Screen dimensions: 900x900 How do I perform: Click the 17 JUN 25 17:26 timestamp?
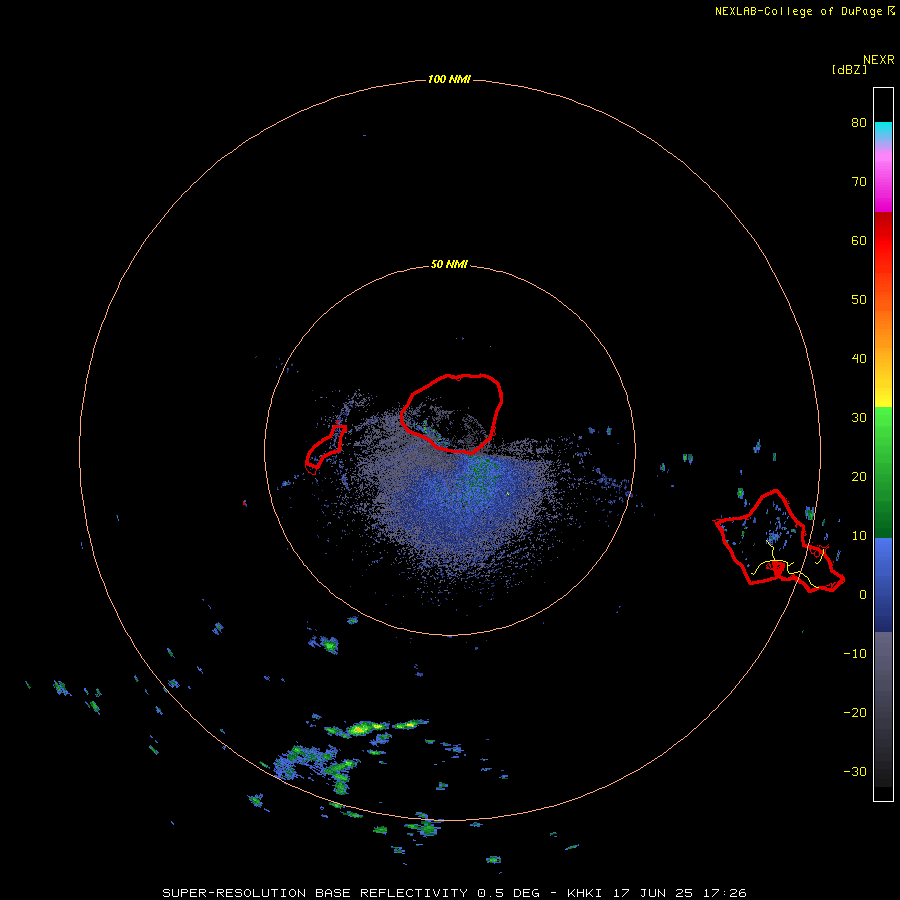[x=680, y=893]
